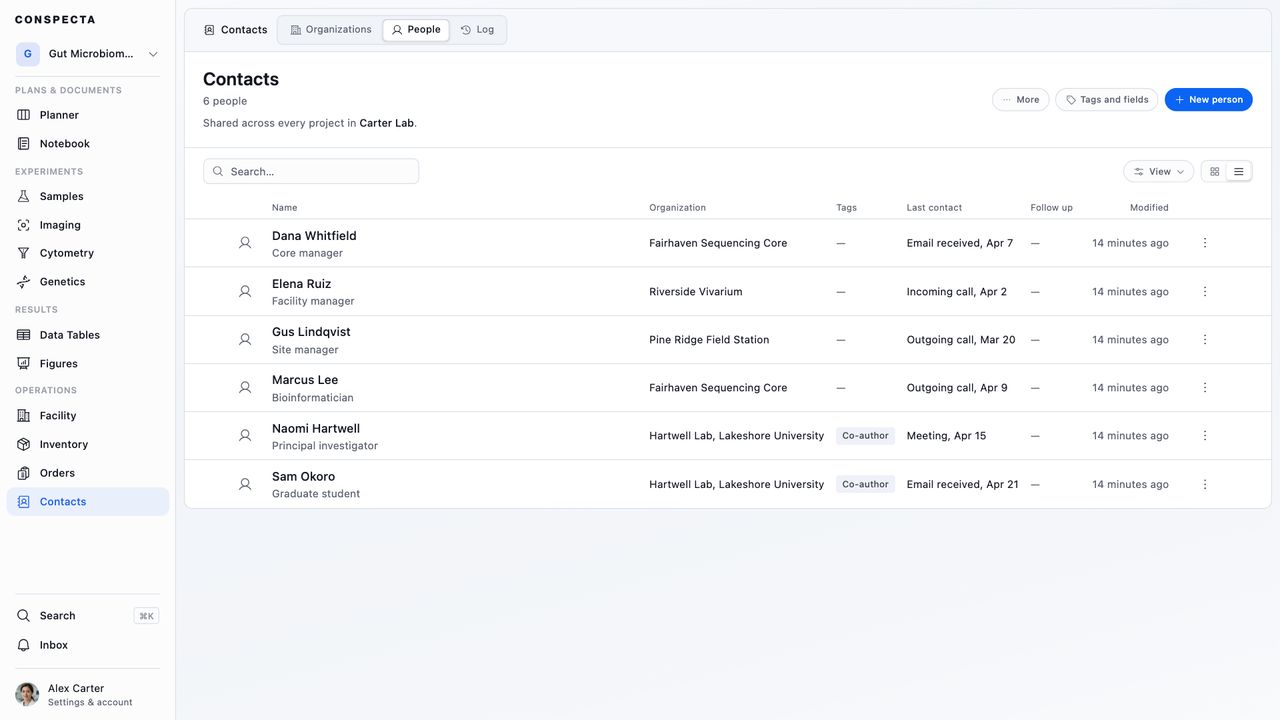This screenshot has height=720, width=1280.
Task: Open Data Tables via its table icon
Action: [24, 335]
